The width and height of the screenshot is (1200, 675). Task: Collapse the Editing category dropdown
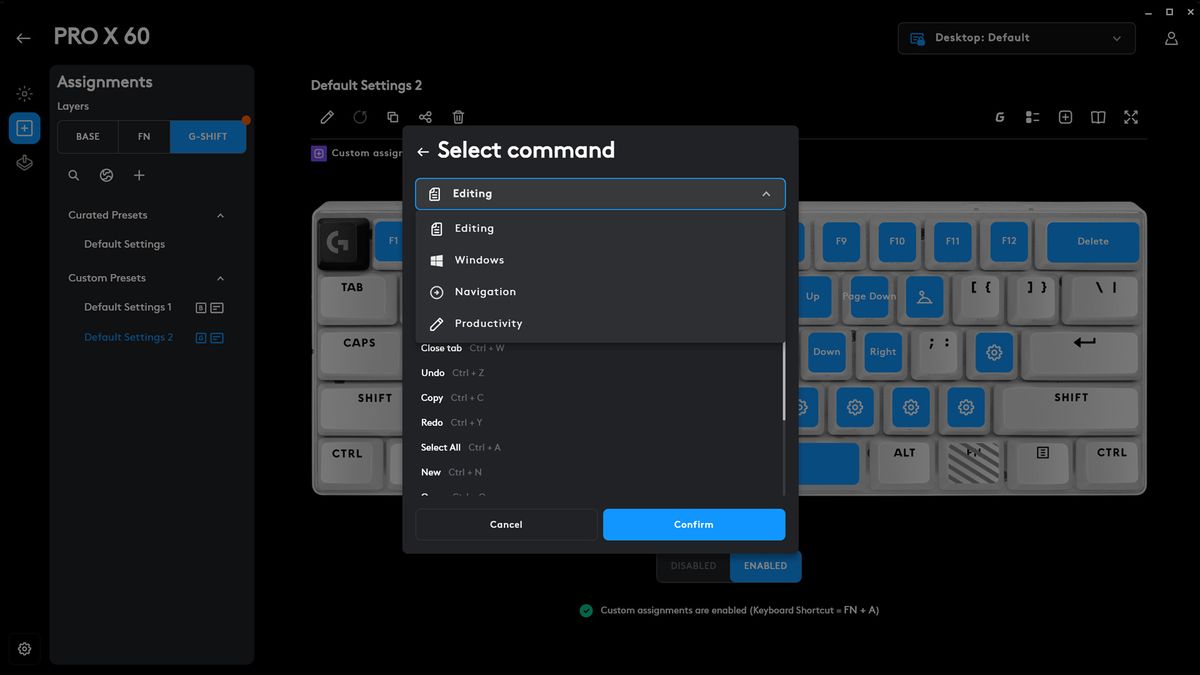(766, 193)
